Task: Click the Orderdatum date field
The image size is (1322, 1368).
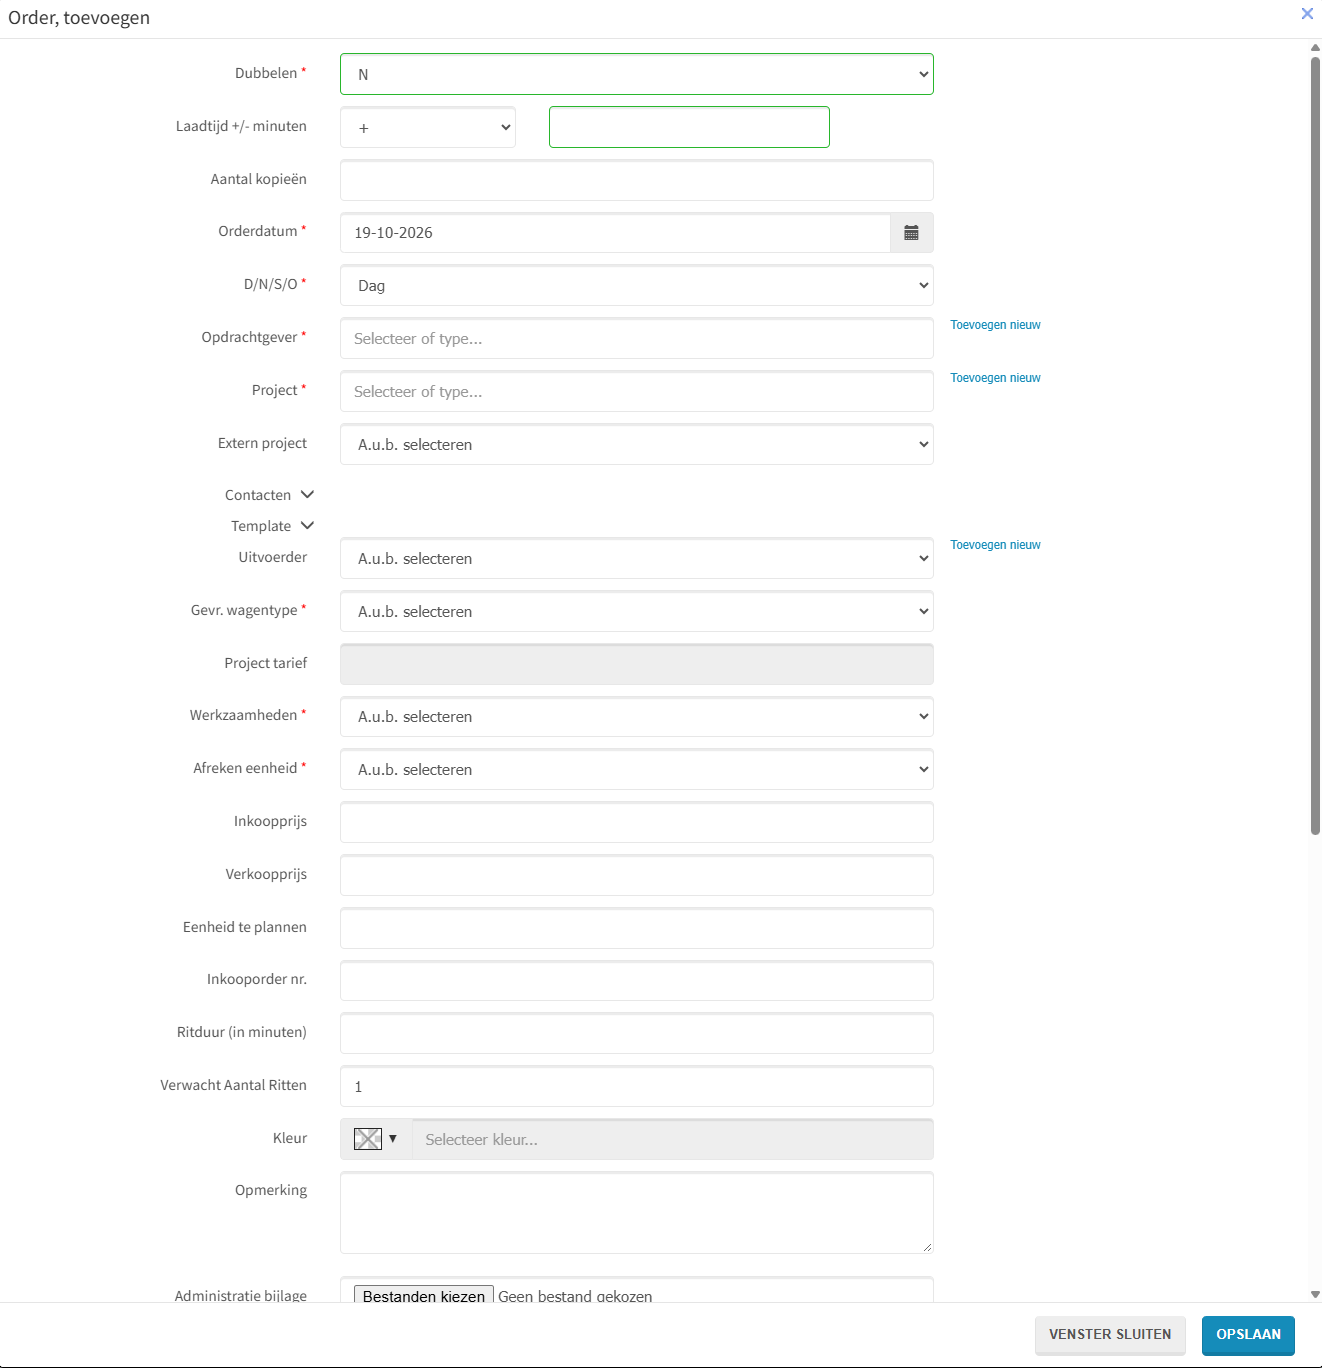Action: 616,233
